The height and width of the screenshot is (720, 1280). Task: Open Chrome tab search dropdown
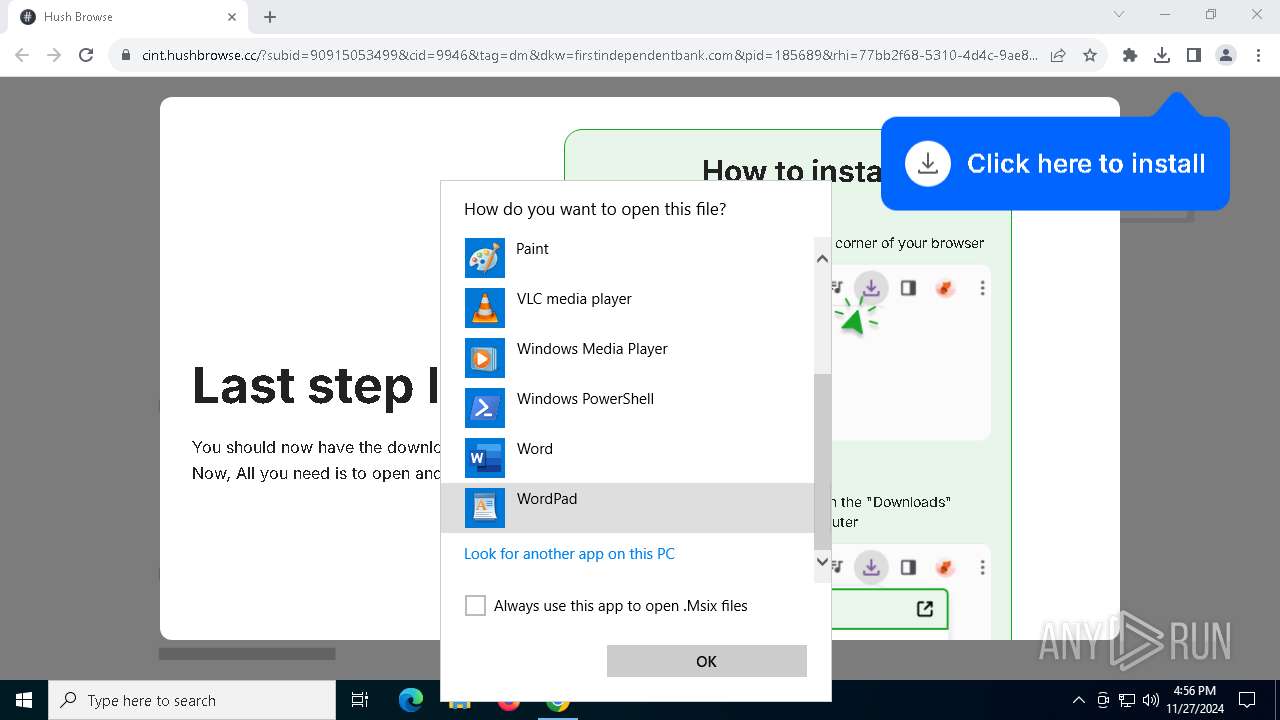click(x=1119, y=14)
